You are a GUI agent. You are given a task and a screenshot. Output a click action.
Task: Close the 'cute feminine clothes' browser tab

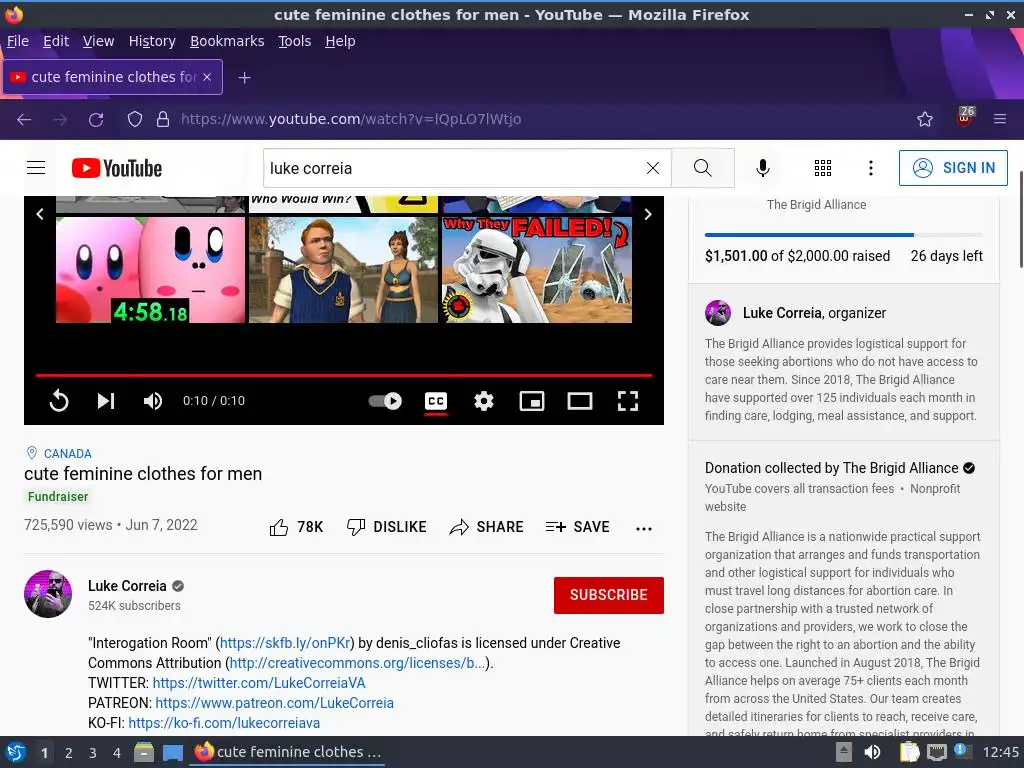tap(207, 77)
